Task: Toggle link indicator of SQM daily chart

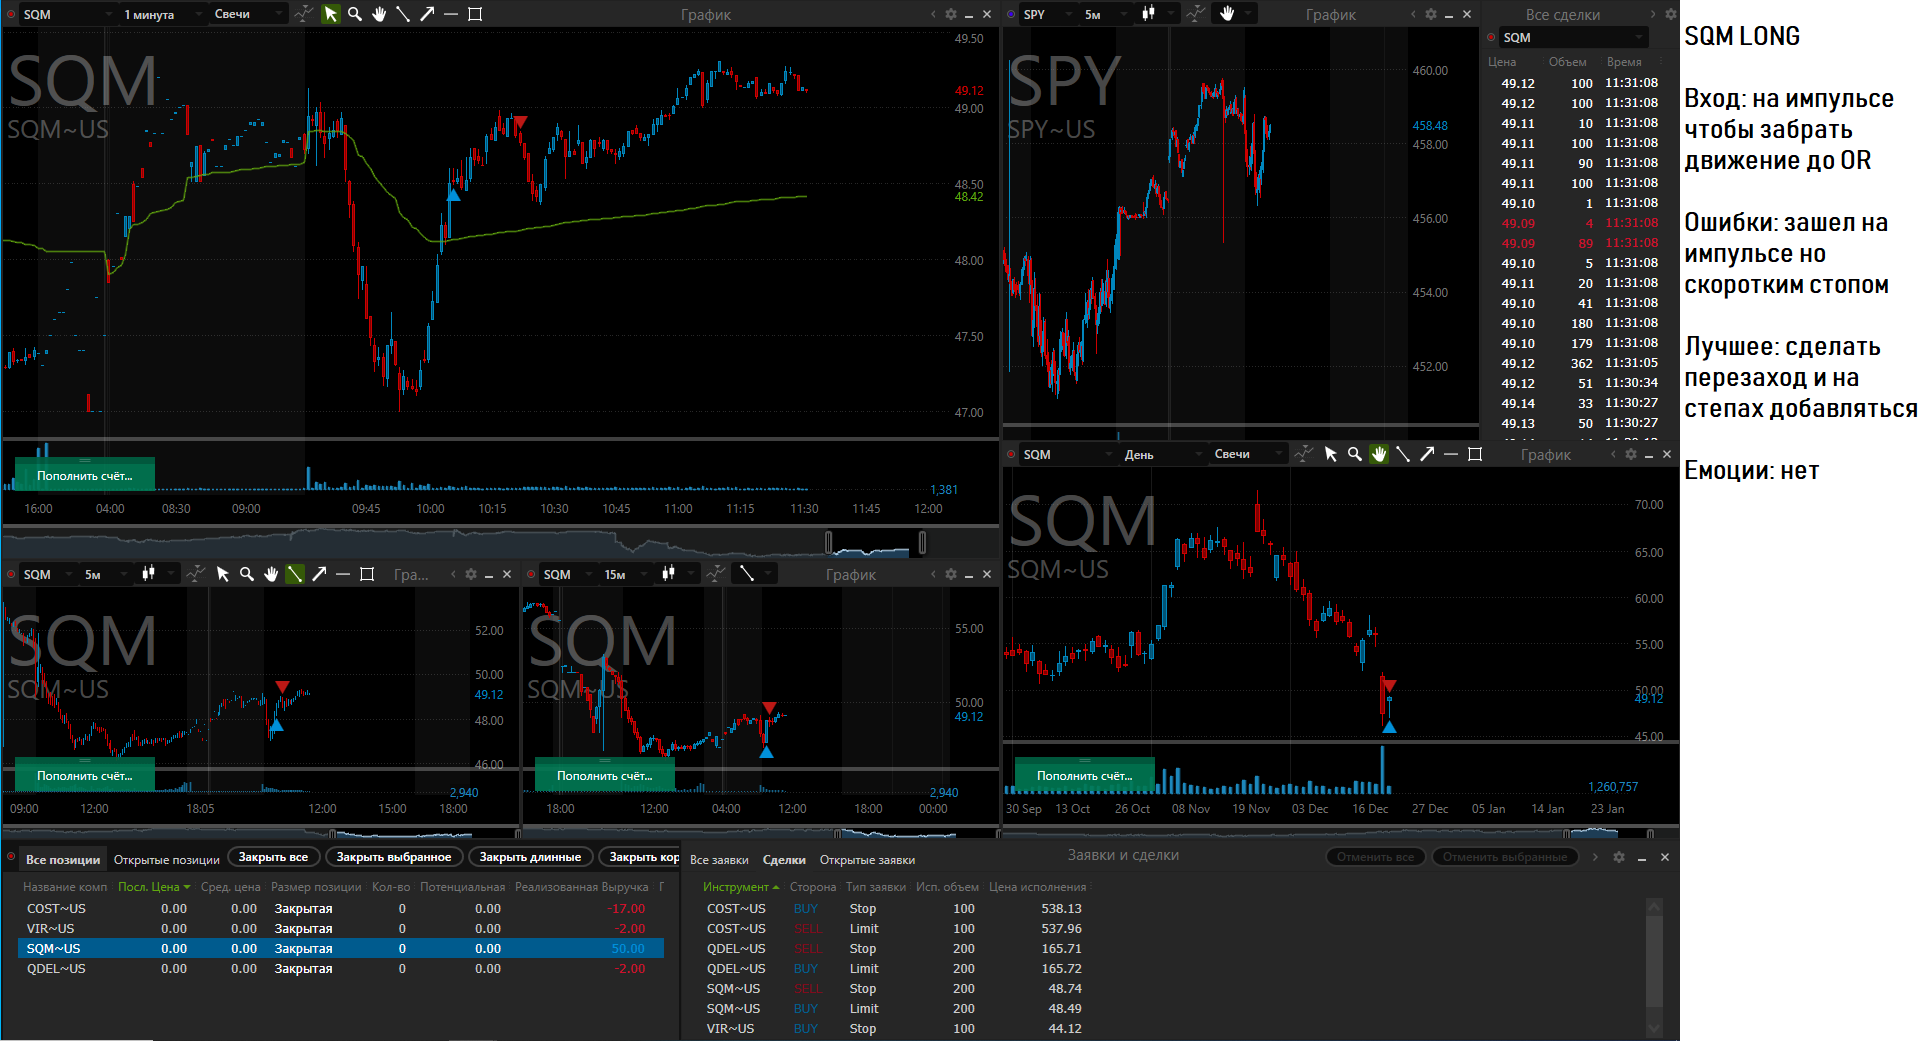Action: 1011,454
